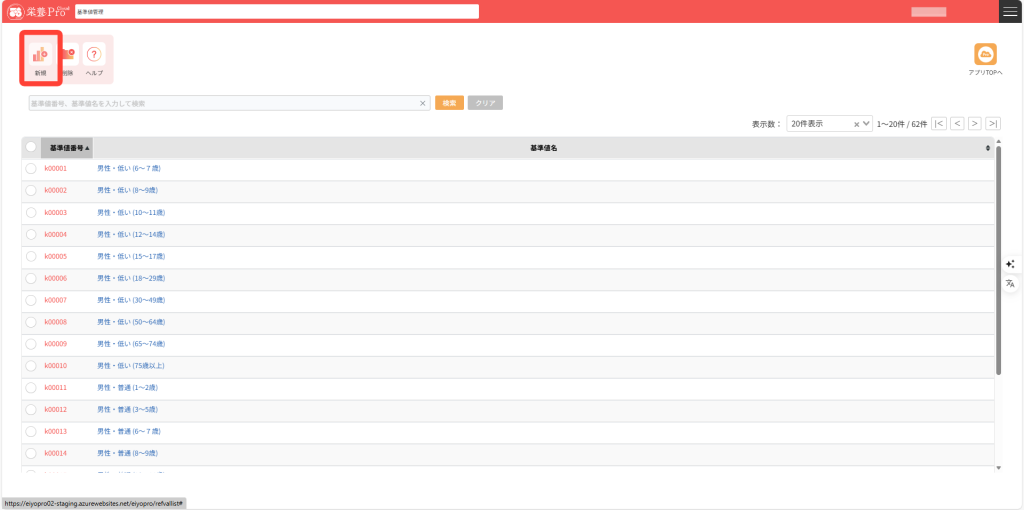The width and height of the screenshot is (1024, 510).
Task: Open the k00003 reference value link
Action: pos(55,212)
